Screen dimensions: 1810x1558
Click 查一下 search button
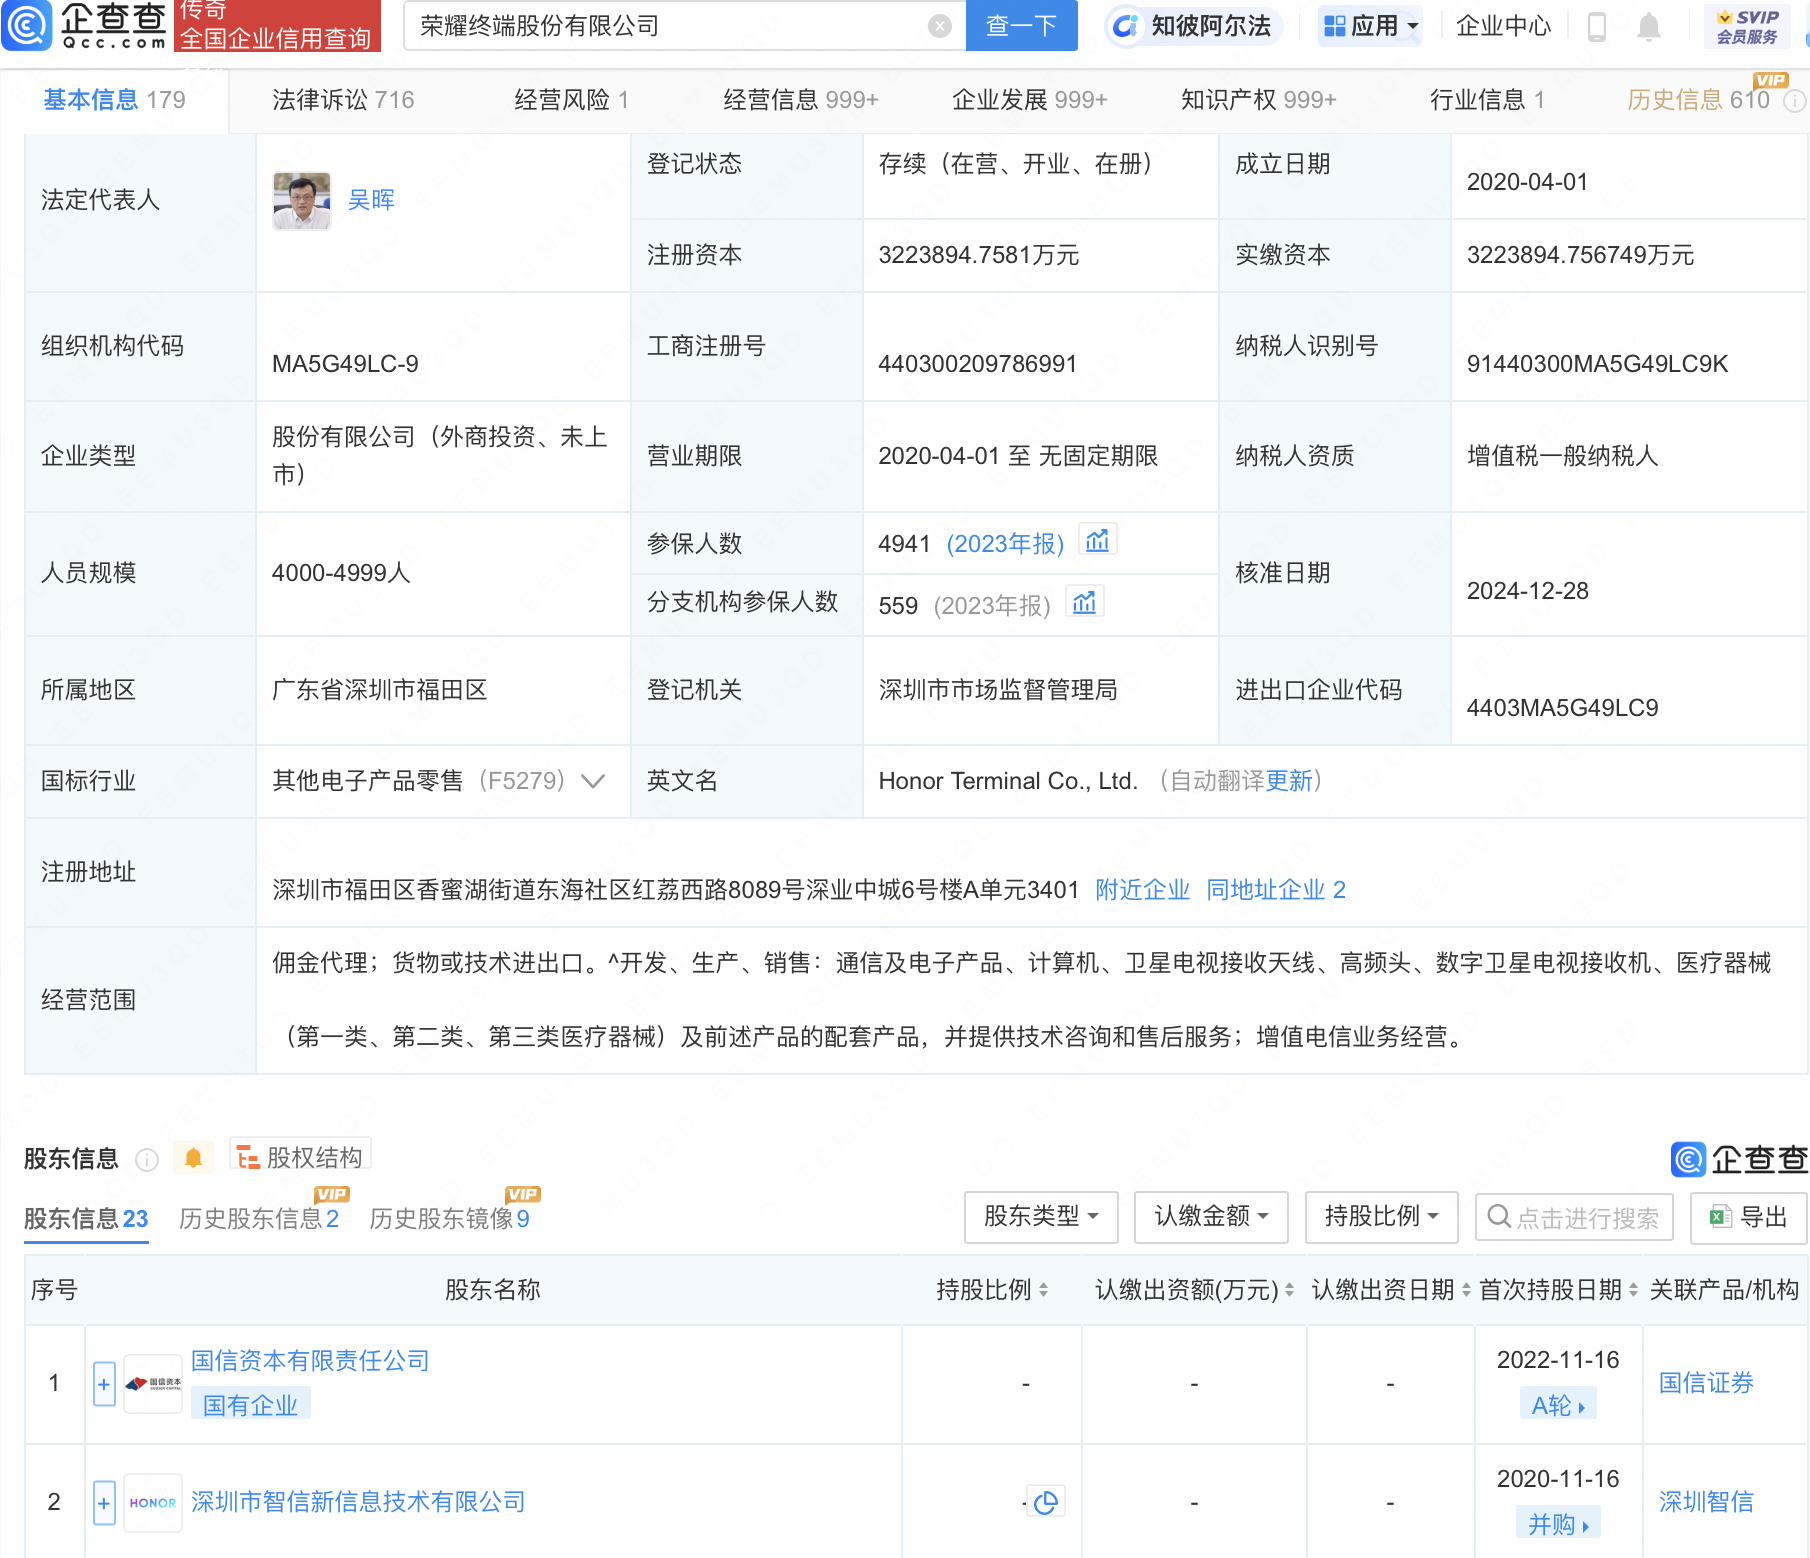1021,26
